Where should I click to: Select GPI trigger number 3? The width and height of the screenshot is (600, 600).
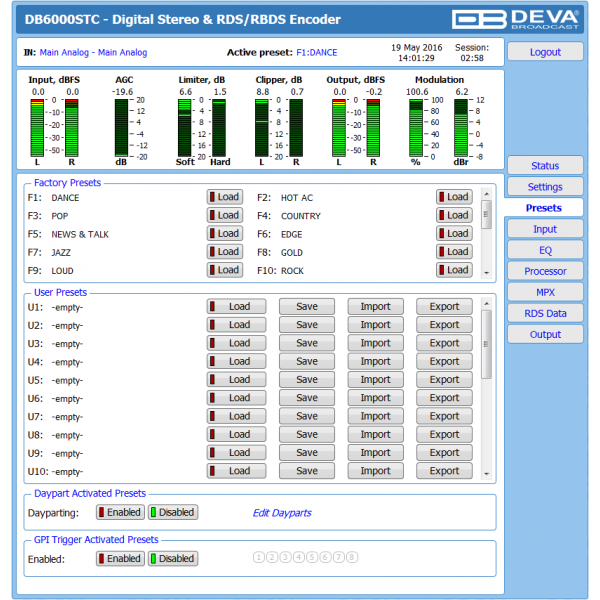[285, 557]
